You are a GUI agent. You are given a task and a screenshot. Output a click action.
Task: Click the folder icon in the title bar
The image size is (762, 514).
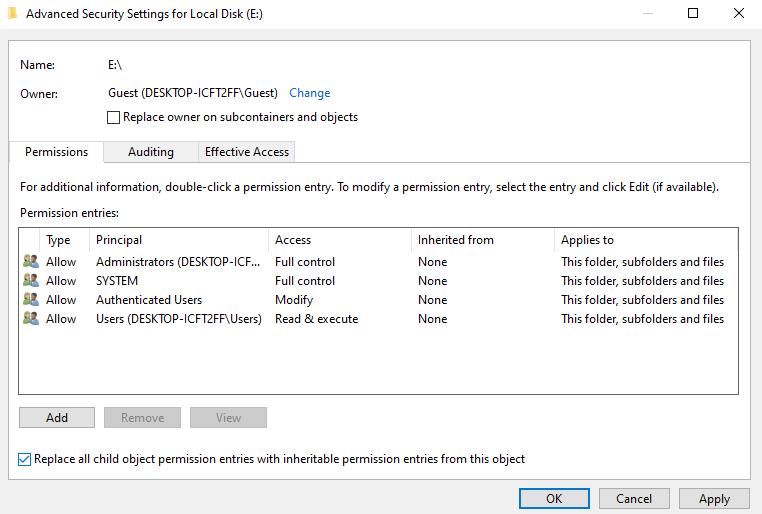11,14
